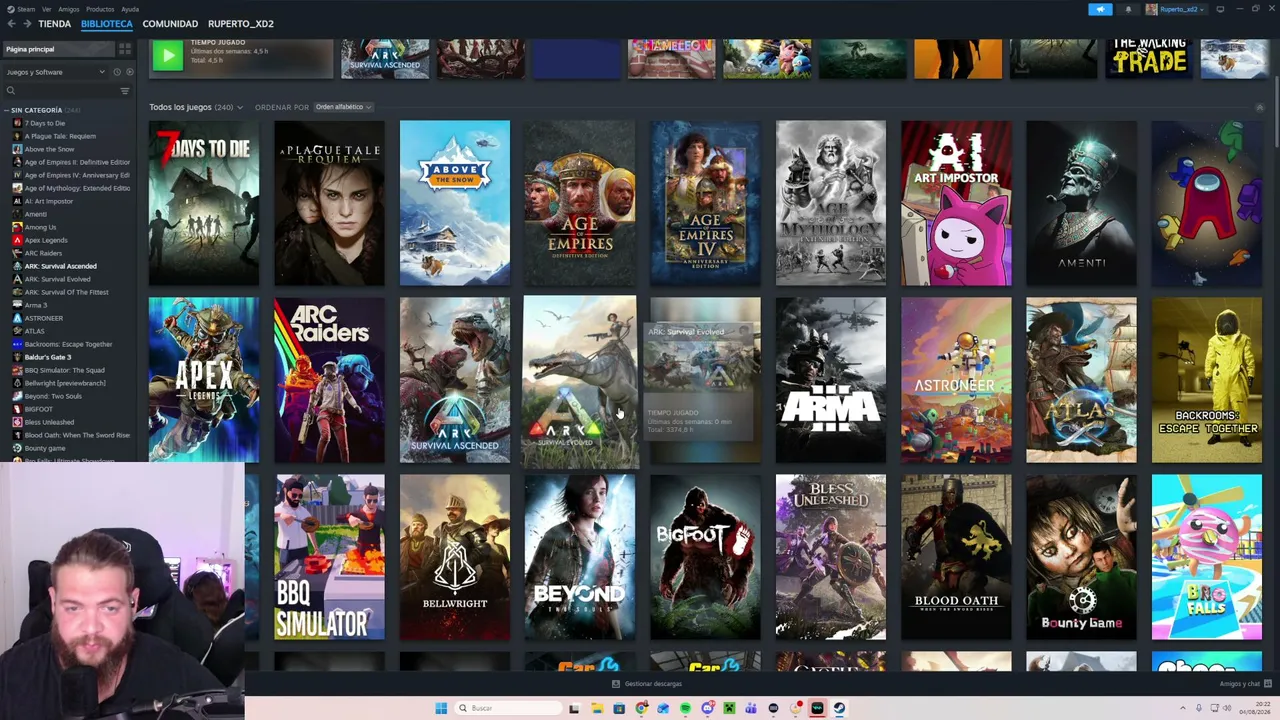Show hidden icons in system tray

click(1183, 708)
